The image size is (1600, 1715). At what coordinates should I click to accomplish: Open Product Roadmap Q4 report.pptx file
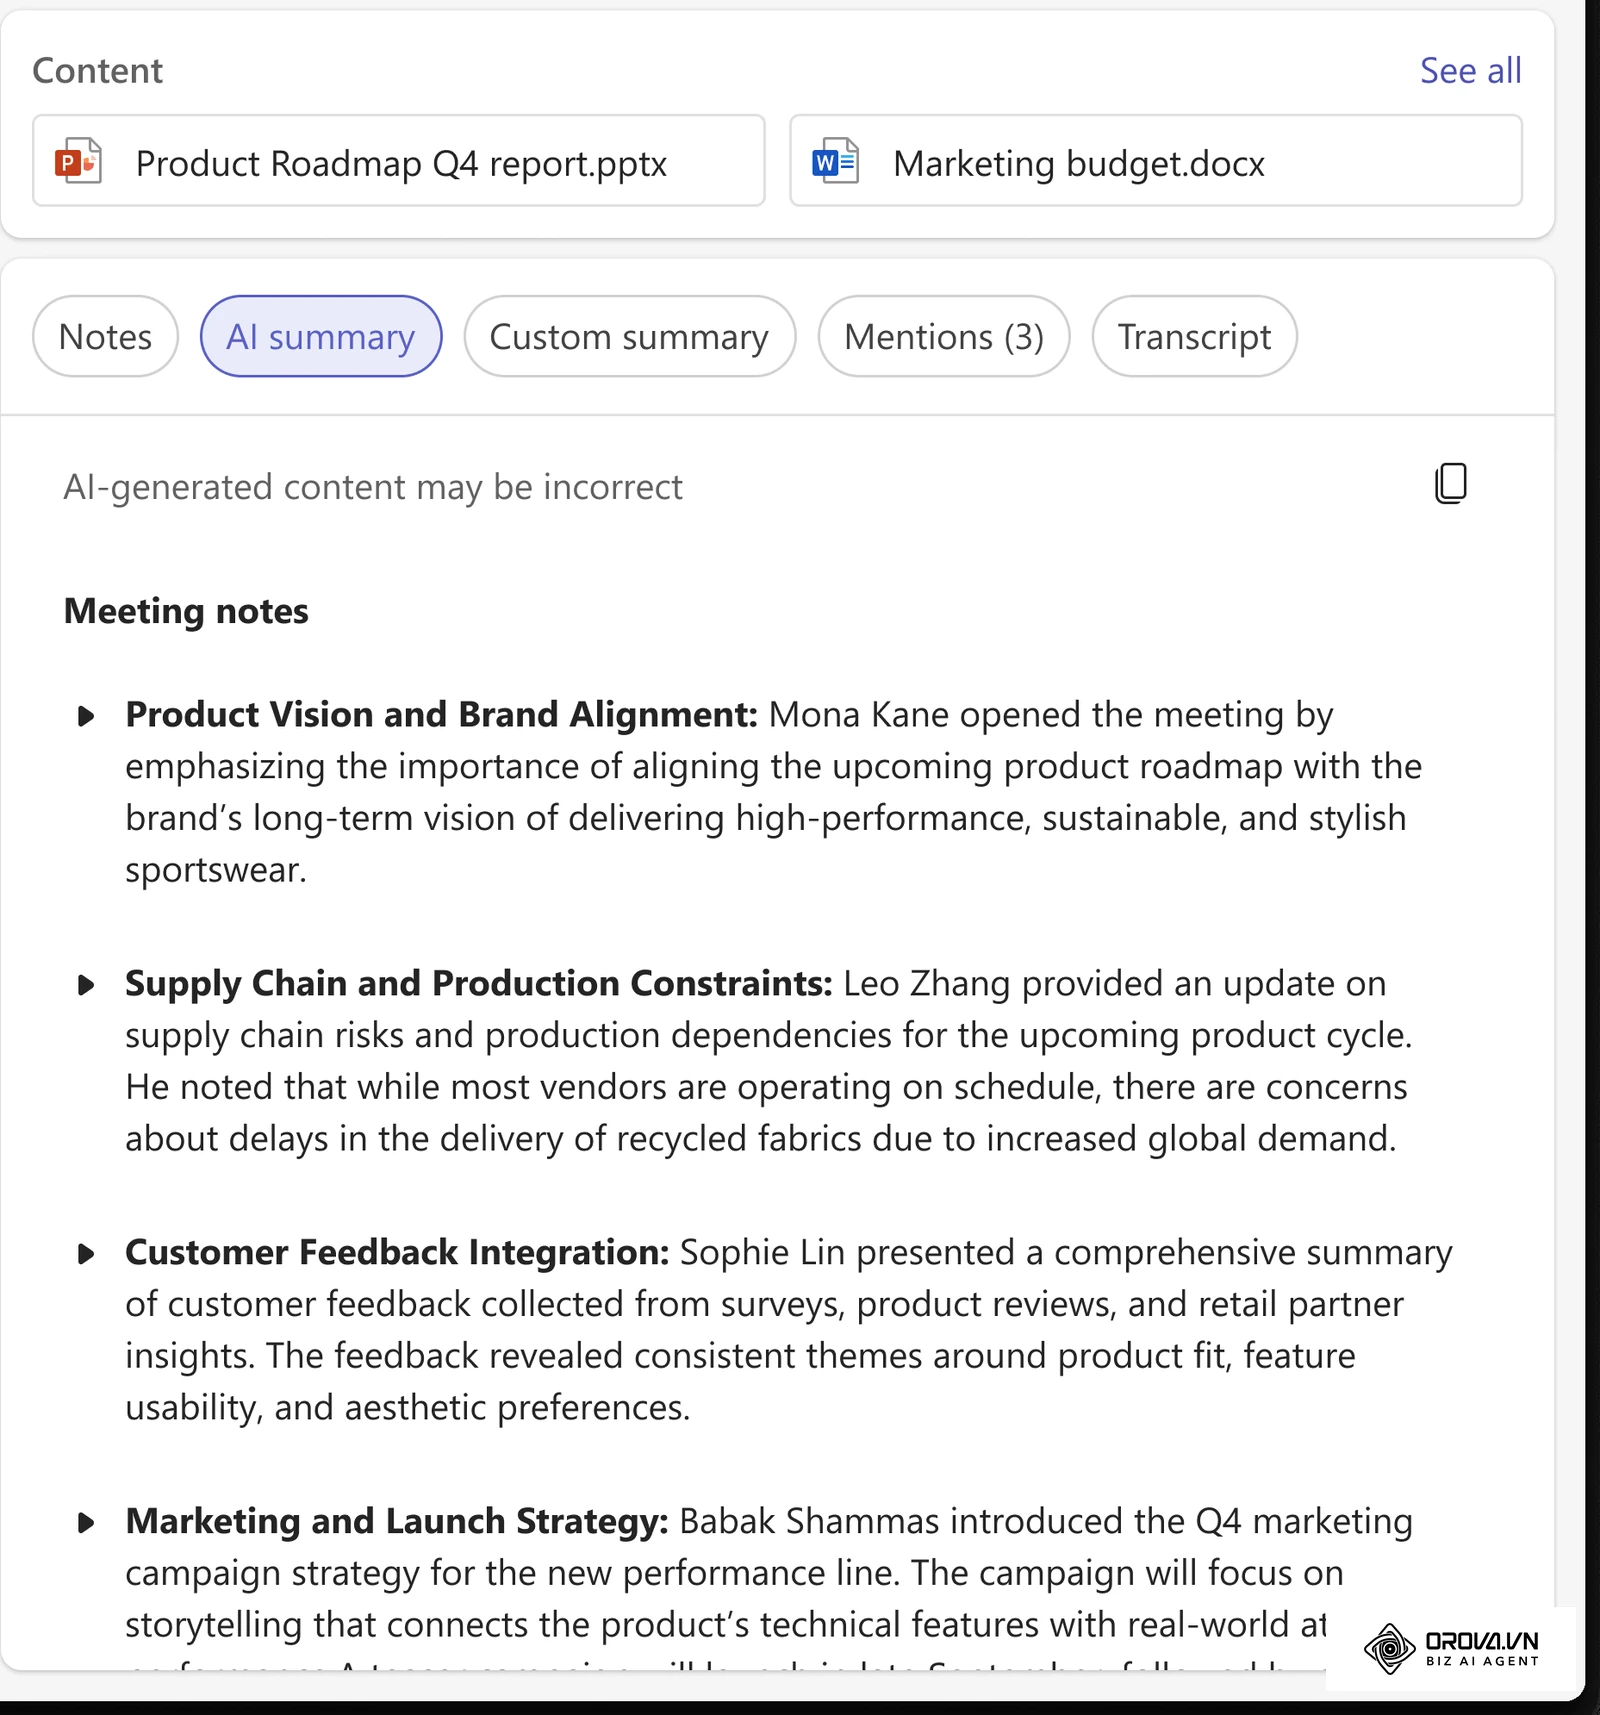click(x=399, y=161)
